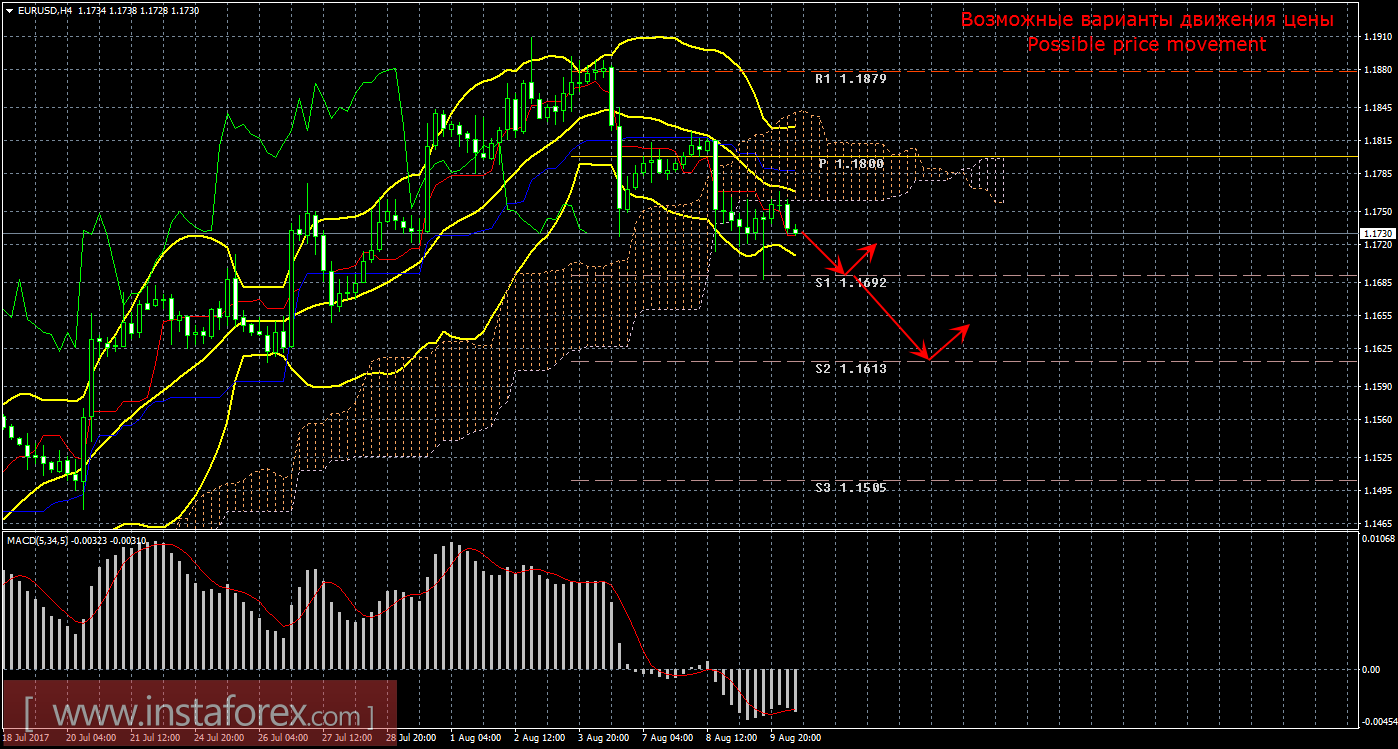Click the 1.1845 price axis label
Screen dimensions: 1398x749
1378,108
